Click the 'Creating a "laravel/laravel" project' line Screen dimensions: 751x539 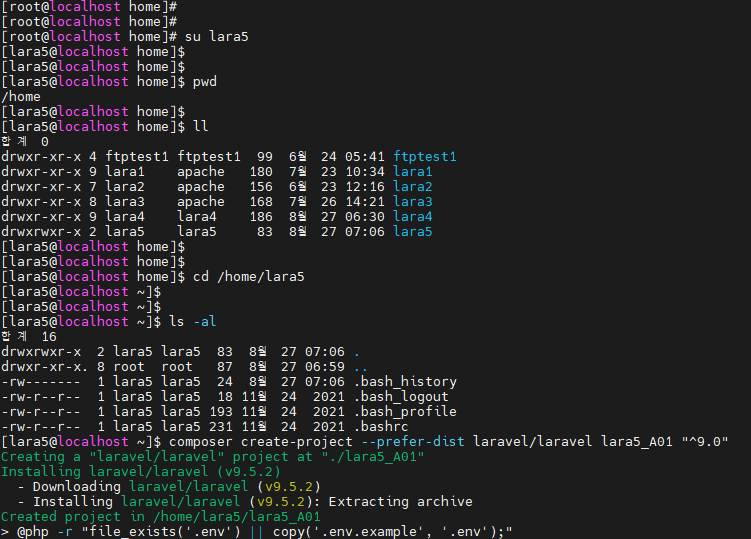tap(213, 457)
